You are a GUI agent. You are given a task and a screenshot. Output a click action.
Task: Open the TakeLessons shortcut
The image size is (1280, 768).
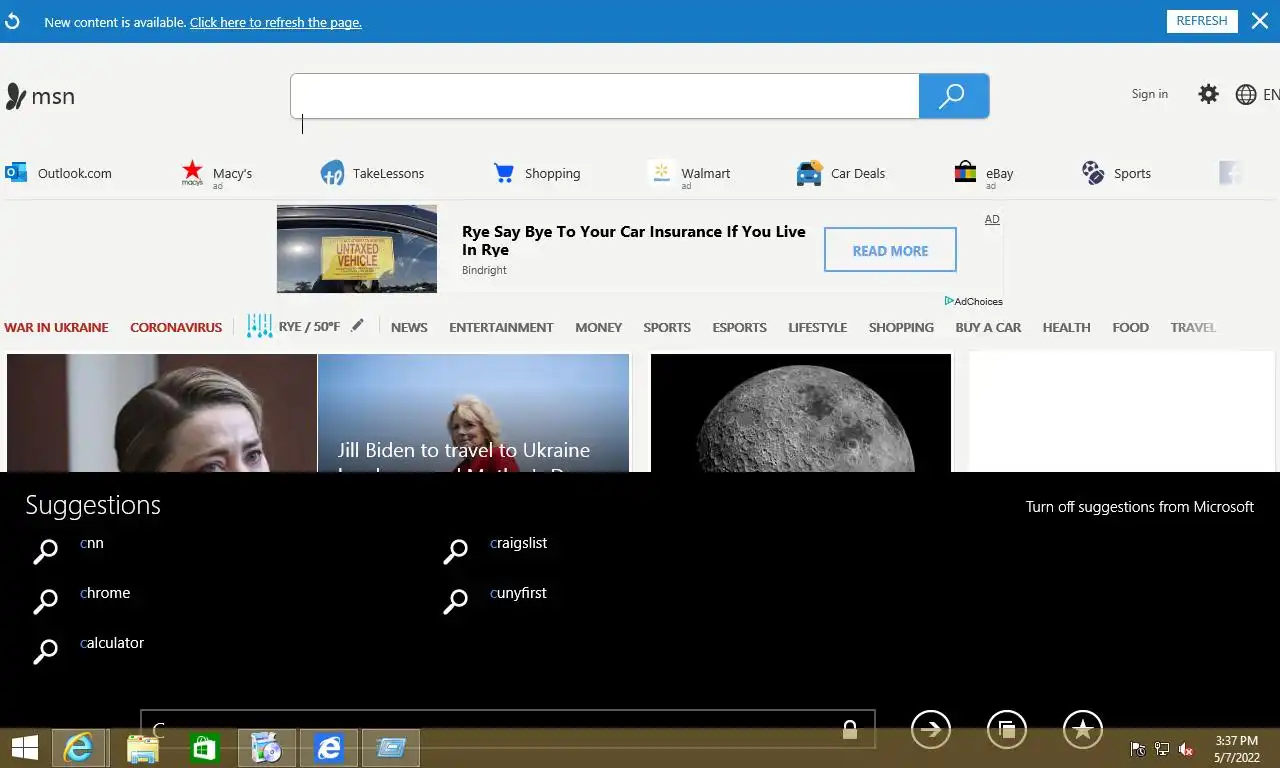(372, 173)
